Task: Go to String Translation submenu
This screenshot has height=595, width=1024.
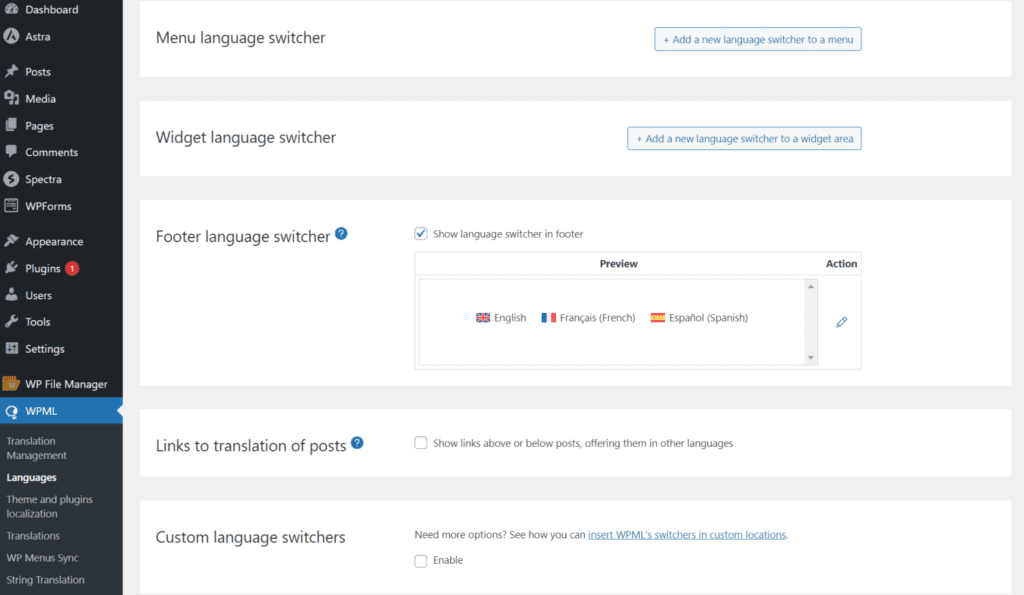Action: click(x=46, y=579)
